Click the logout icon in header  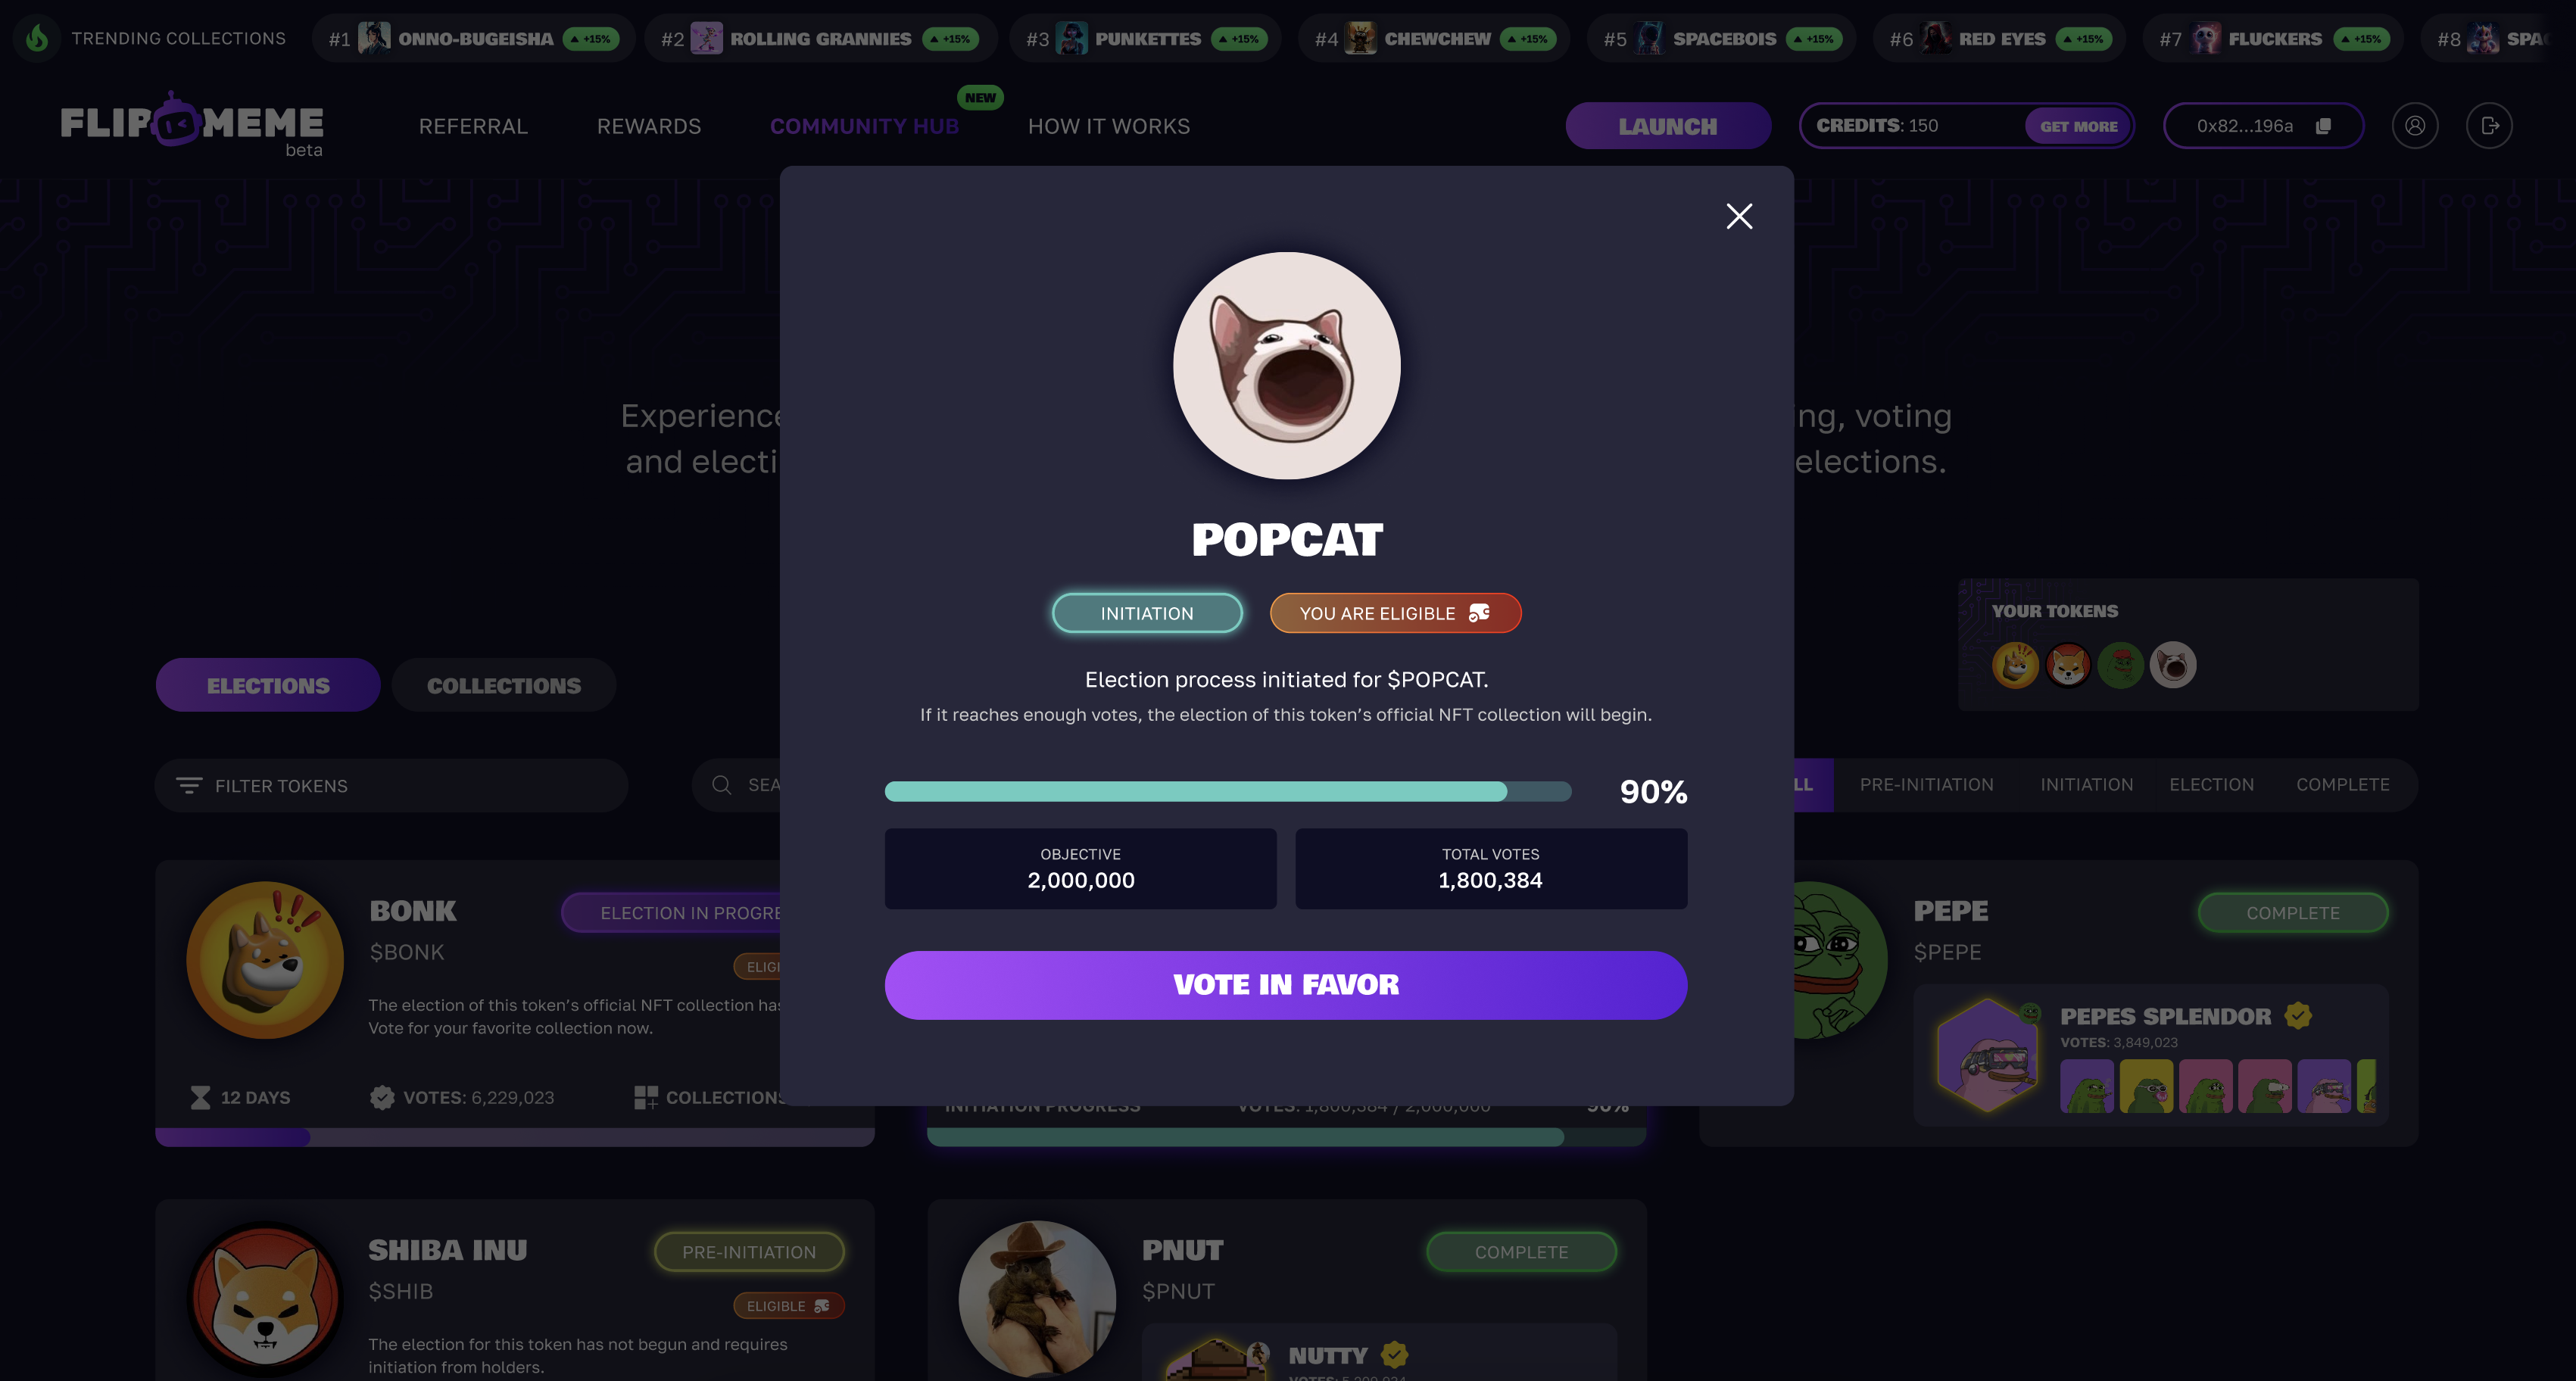coord(2489,126)
